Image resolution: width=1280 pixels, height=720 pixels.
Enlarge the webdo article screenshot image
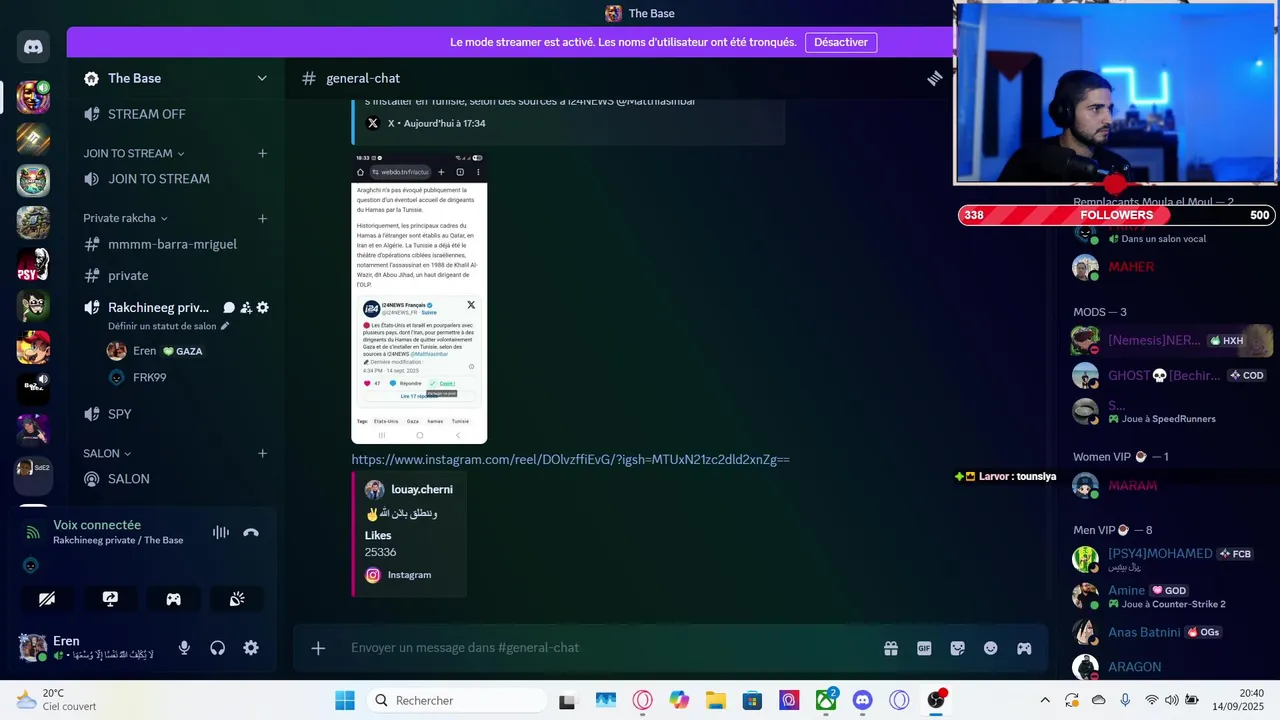click(419, 298)
